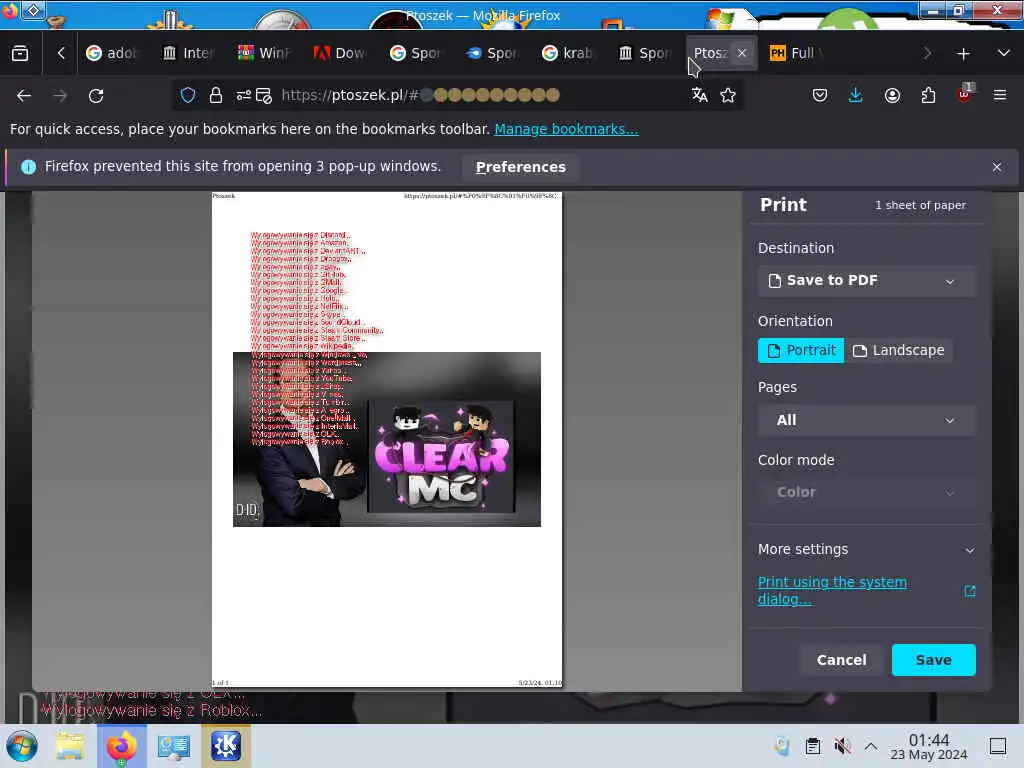Open the Firefox application menu

[x=1000, y=95]
